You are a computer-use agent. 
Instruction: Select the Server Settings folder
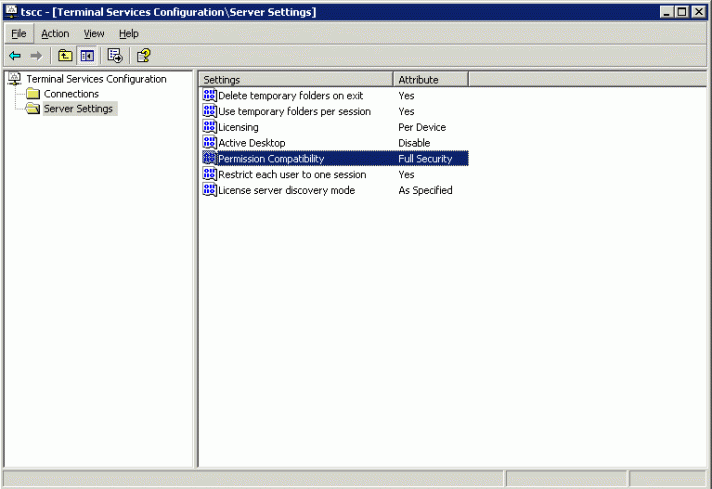pyautogui.click(x=78, y=109)
